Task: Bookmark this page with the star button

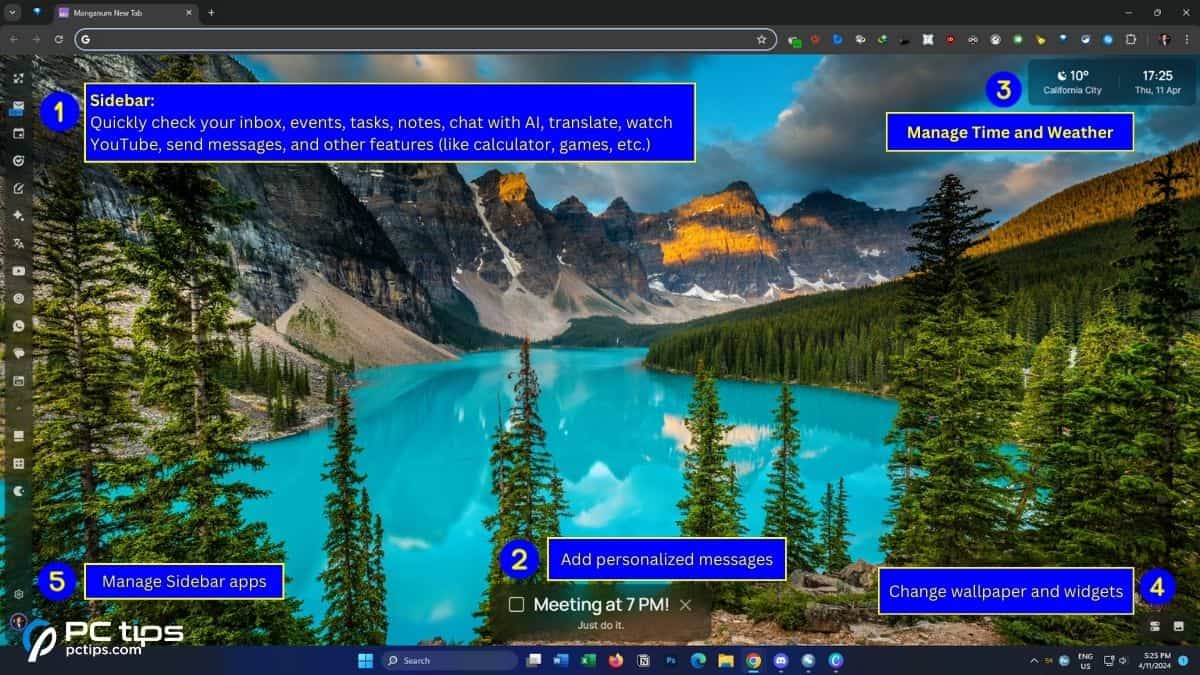Action: tap(760, 39)
